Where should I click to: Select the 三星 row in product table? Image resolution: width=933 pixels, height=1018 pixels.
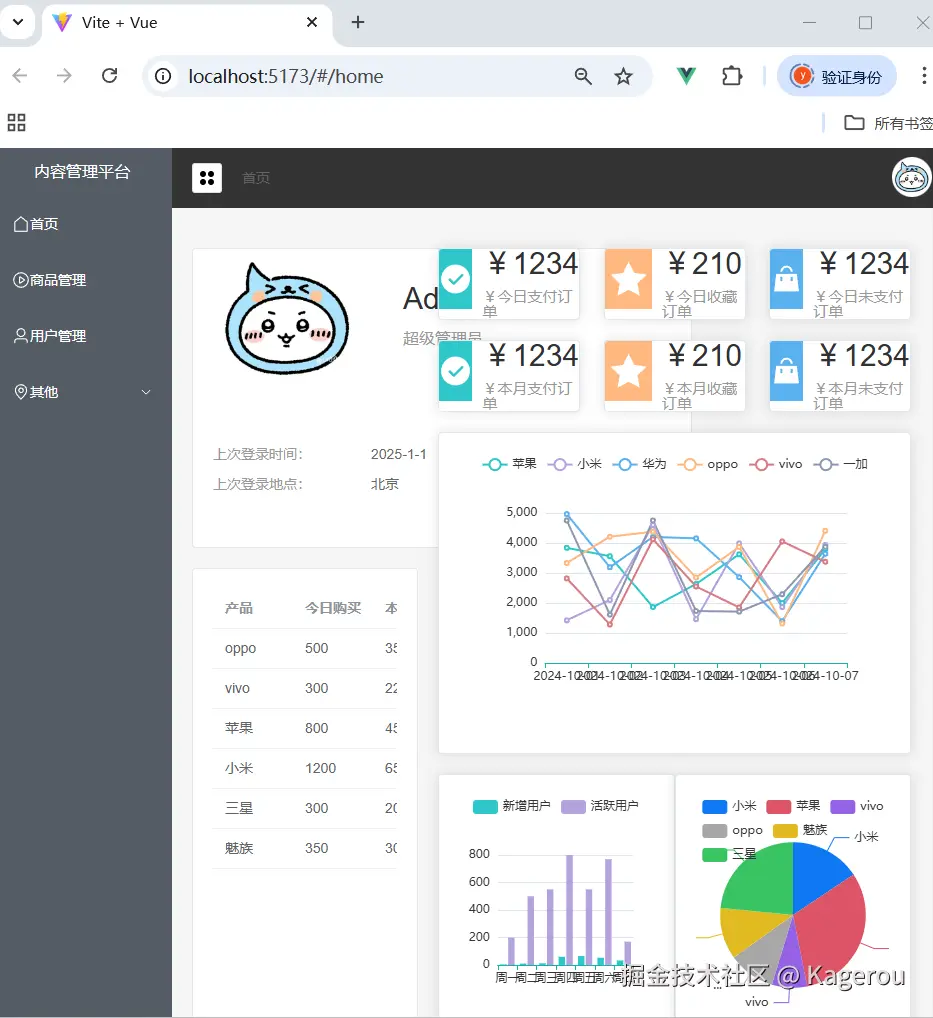coord(304,808)
